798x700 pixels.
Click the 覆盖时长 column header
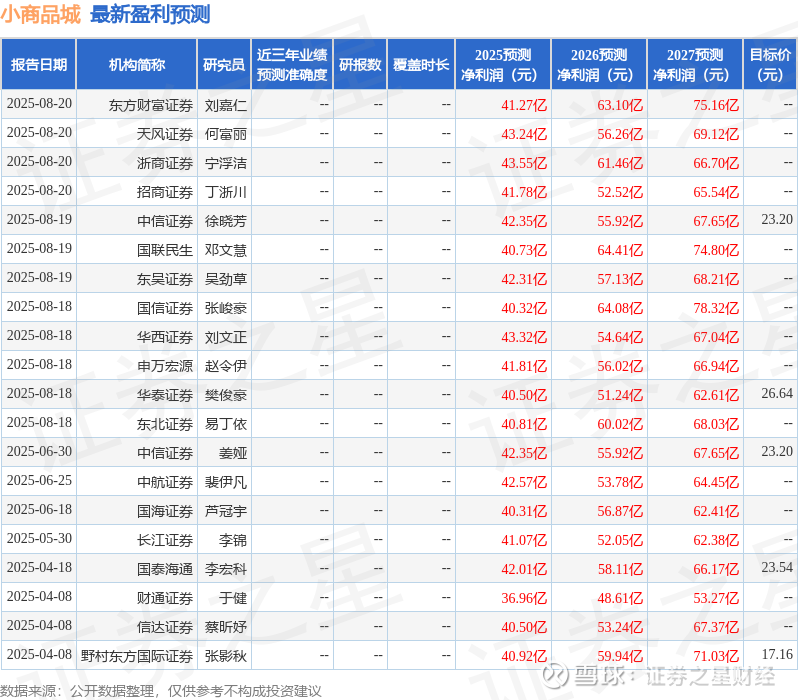(x=421, y=65)
